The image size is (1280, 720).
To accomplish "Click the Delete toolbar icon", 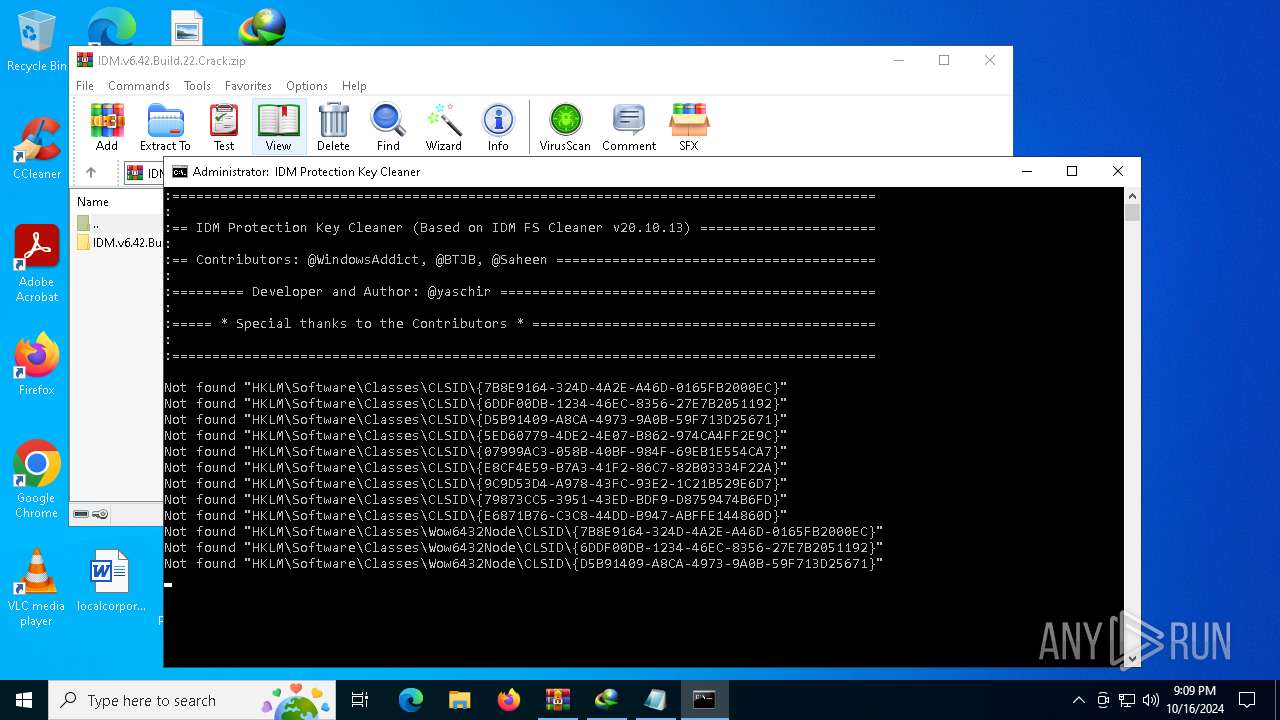I will point(333,127).
